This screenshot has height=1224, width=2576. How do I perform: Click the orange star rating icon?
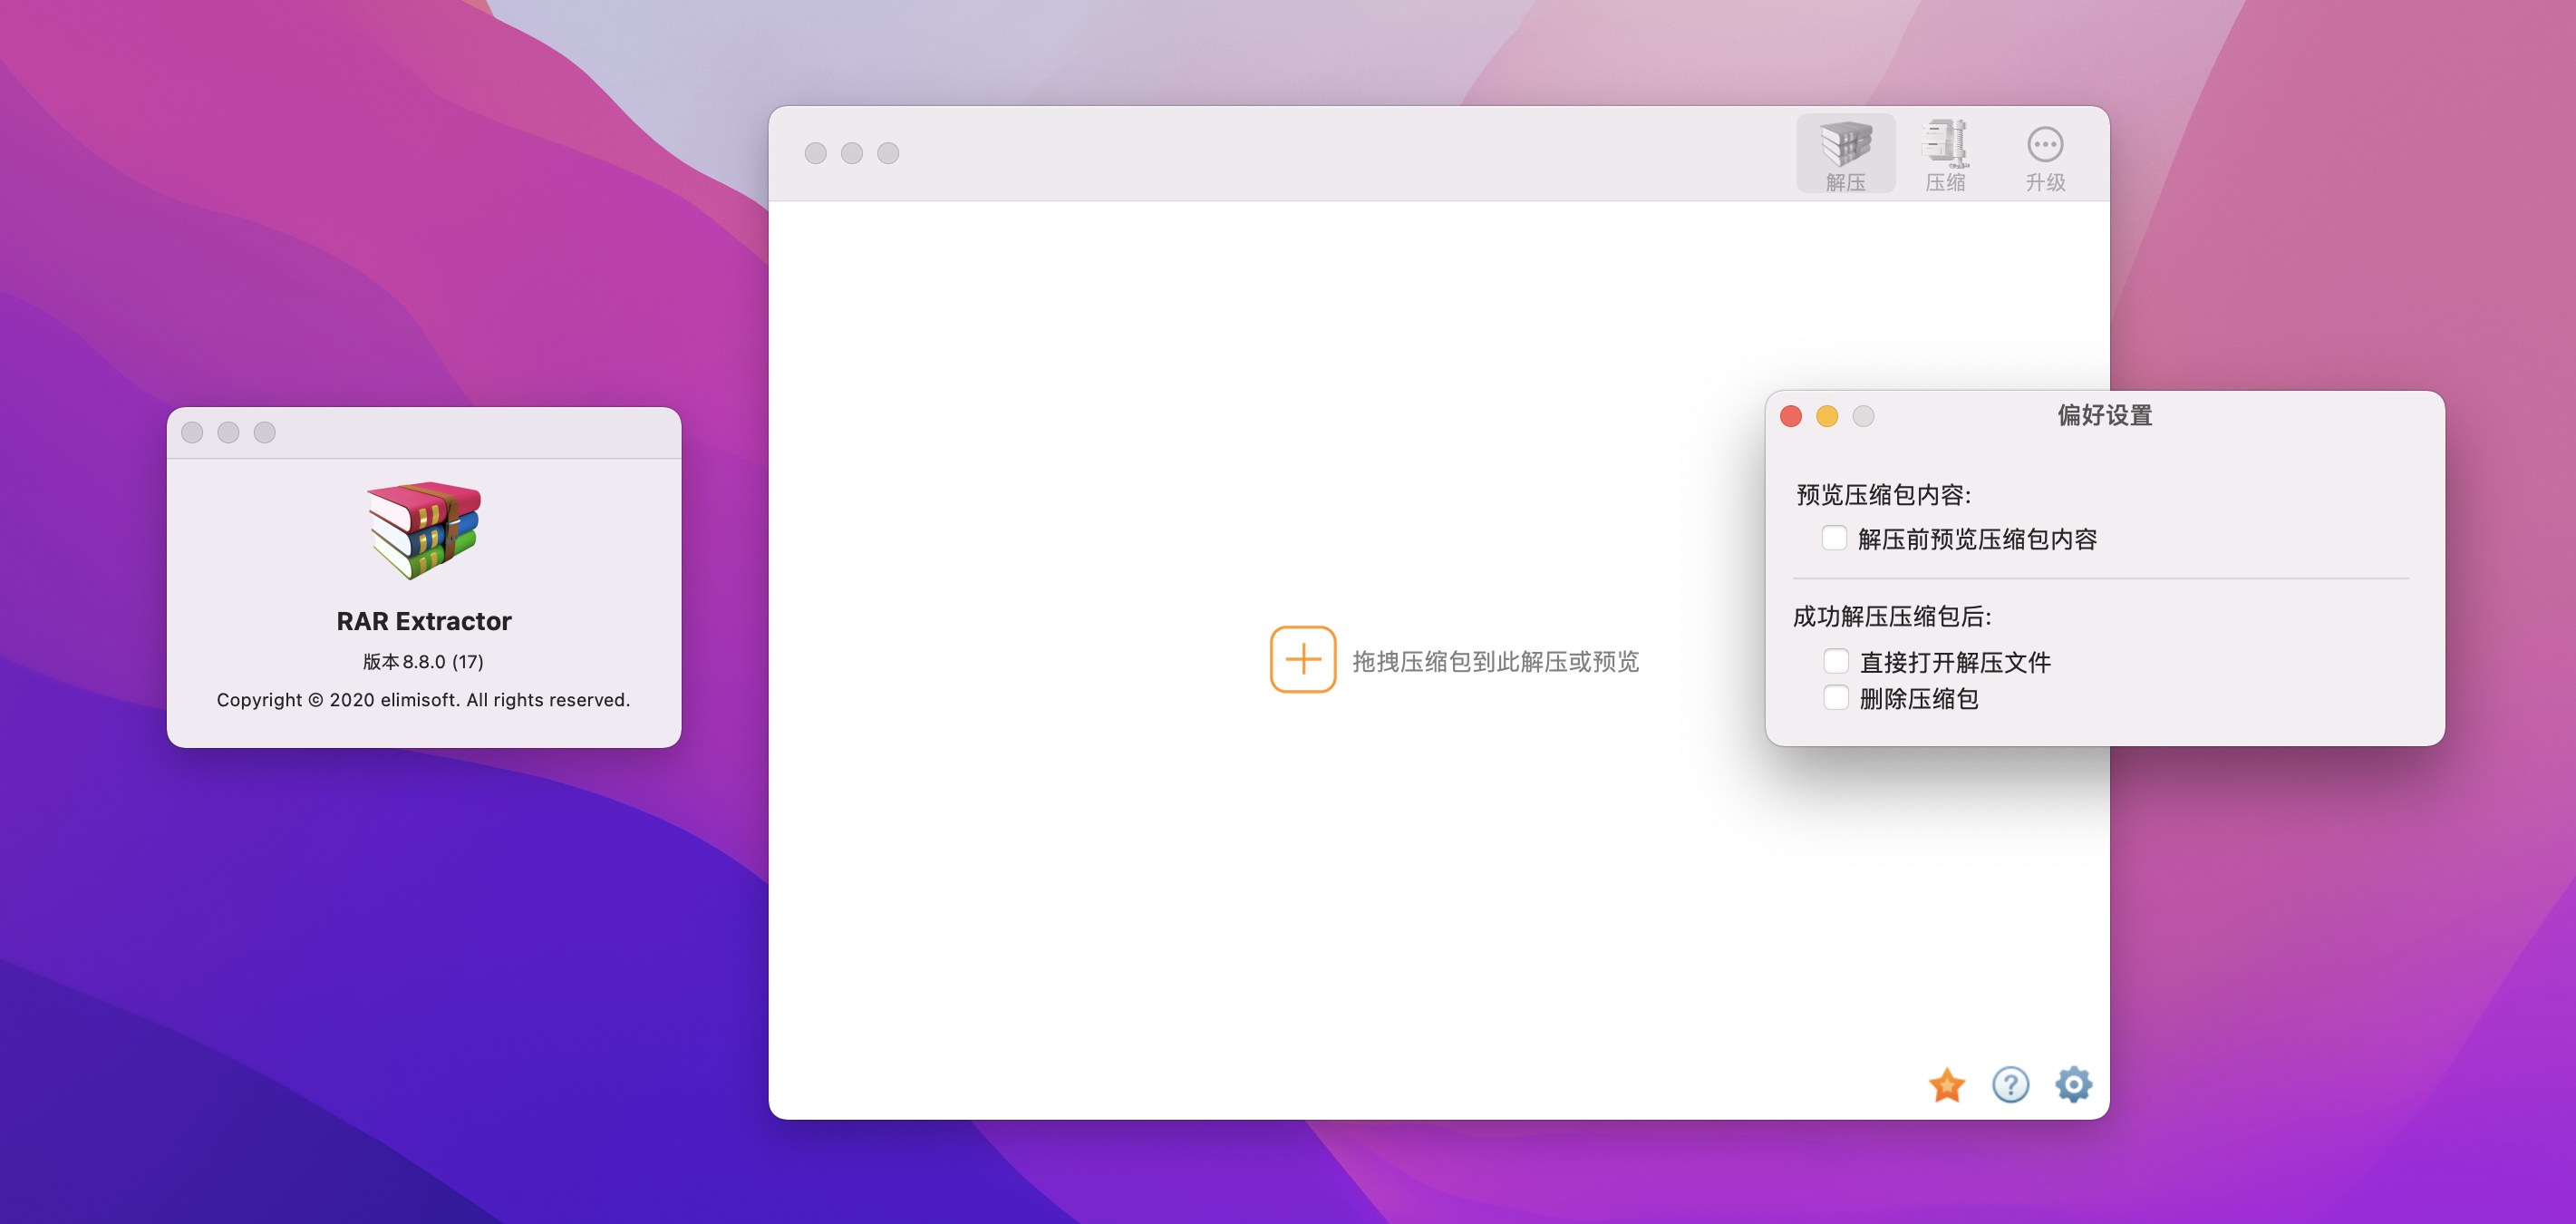(1947, 1085)
